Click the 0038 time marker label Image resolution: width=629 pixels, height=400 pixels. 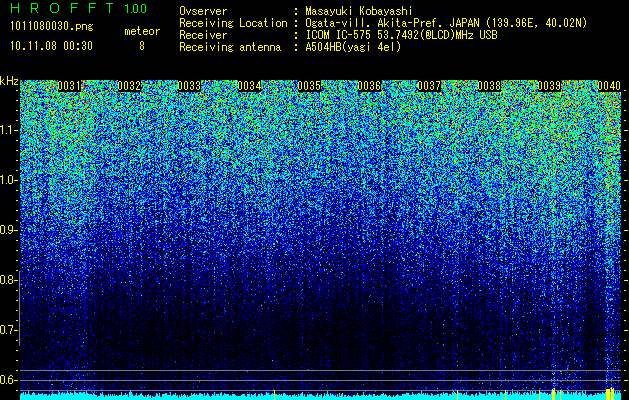(x=489, y=86)
